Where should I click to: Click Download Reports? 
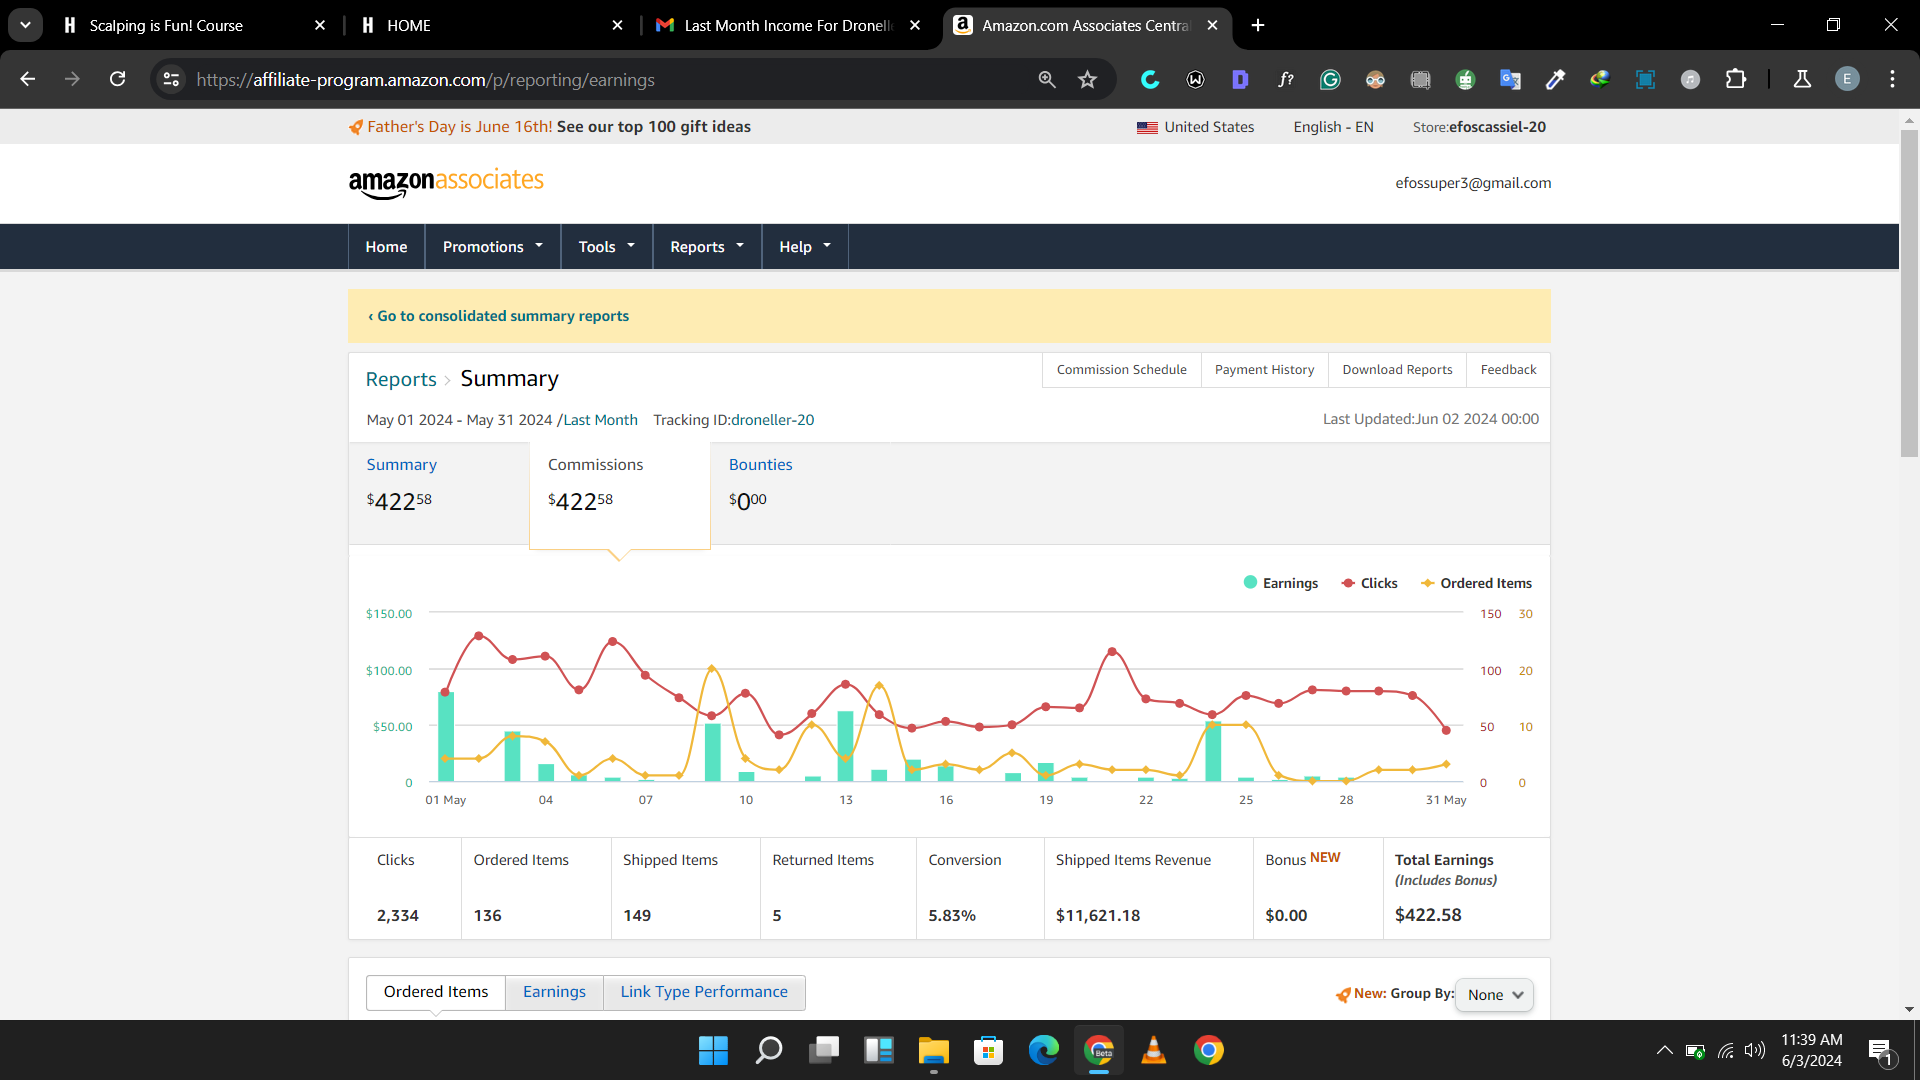(x=1397, y=370)
